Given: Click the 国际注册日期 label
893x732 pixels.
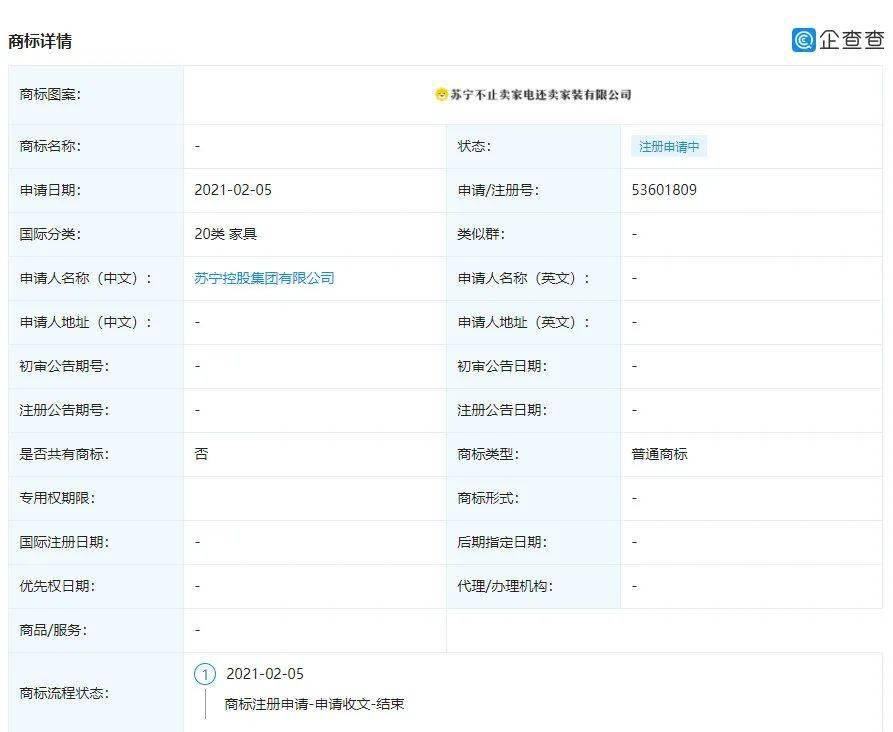Looking at the screenshot, I should click(x=64, y=542).
